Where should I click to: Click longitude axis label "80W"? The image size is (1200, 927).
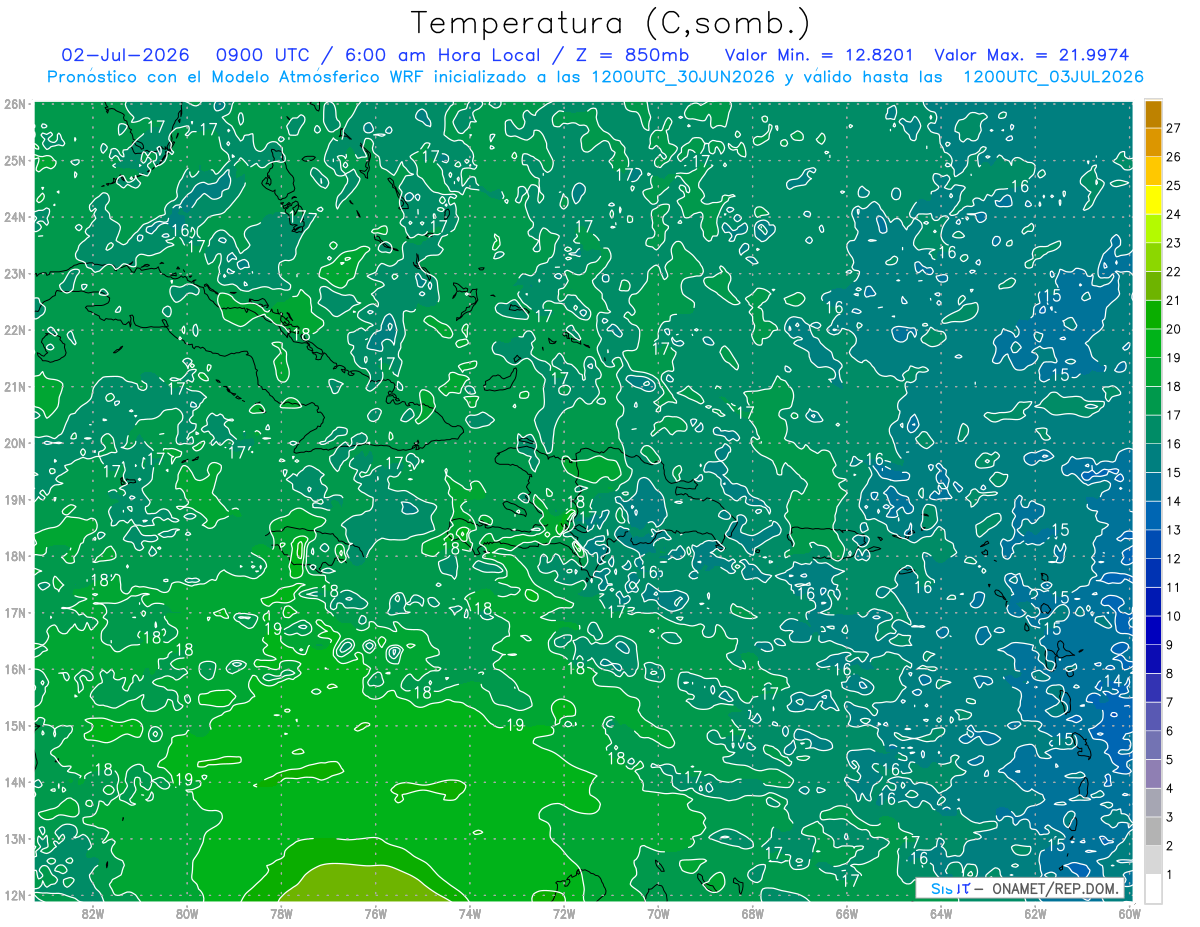[x=187, y=913]
